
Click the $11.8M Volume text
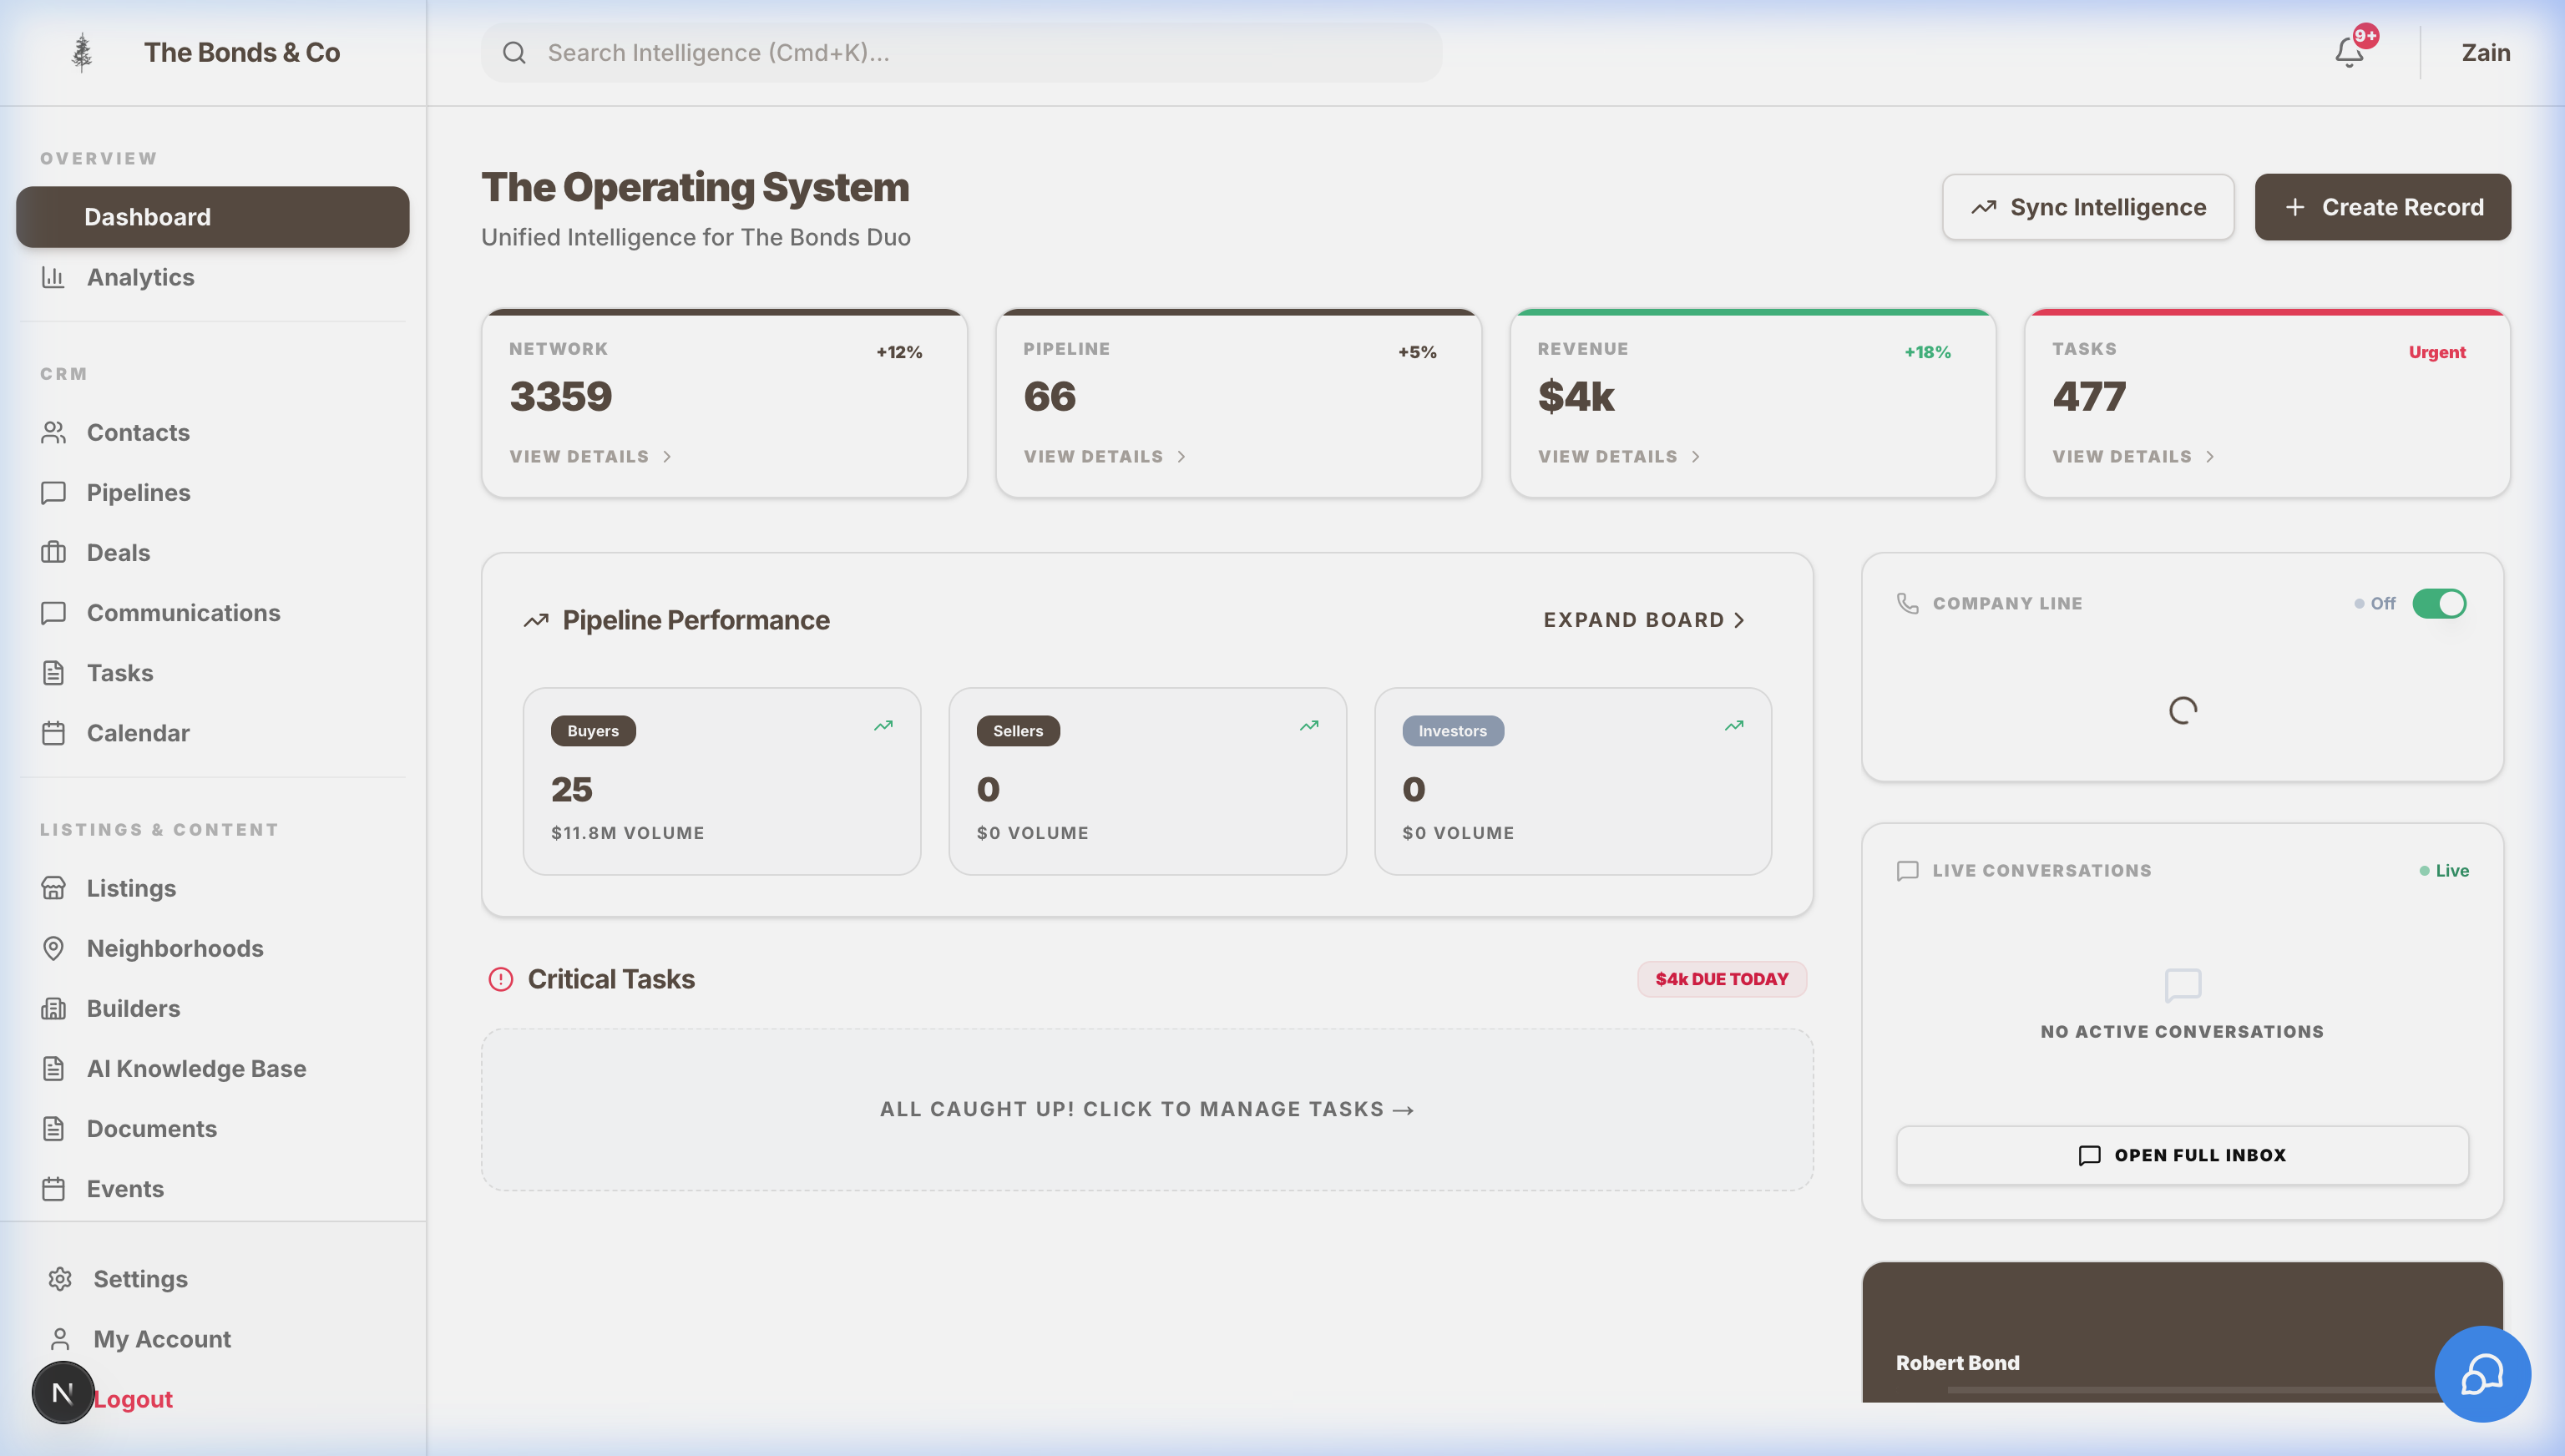[628, 833]
